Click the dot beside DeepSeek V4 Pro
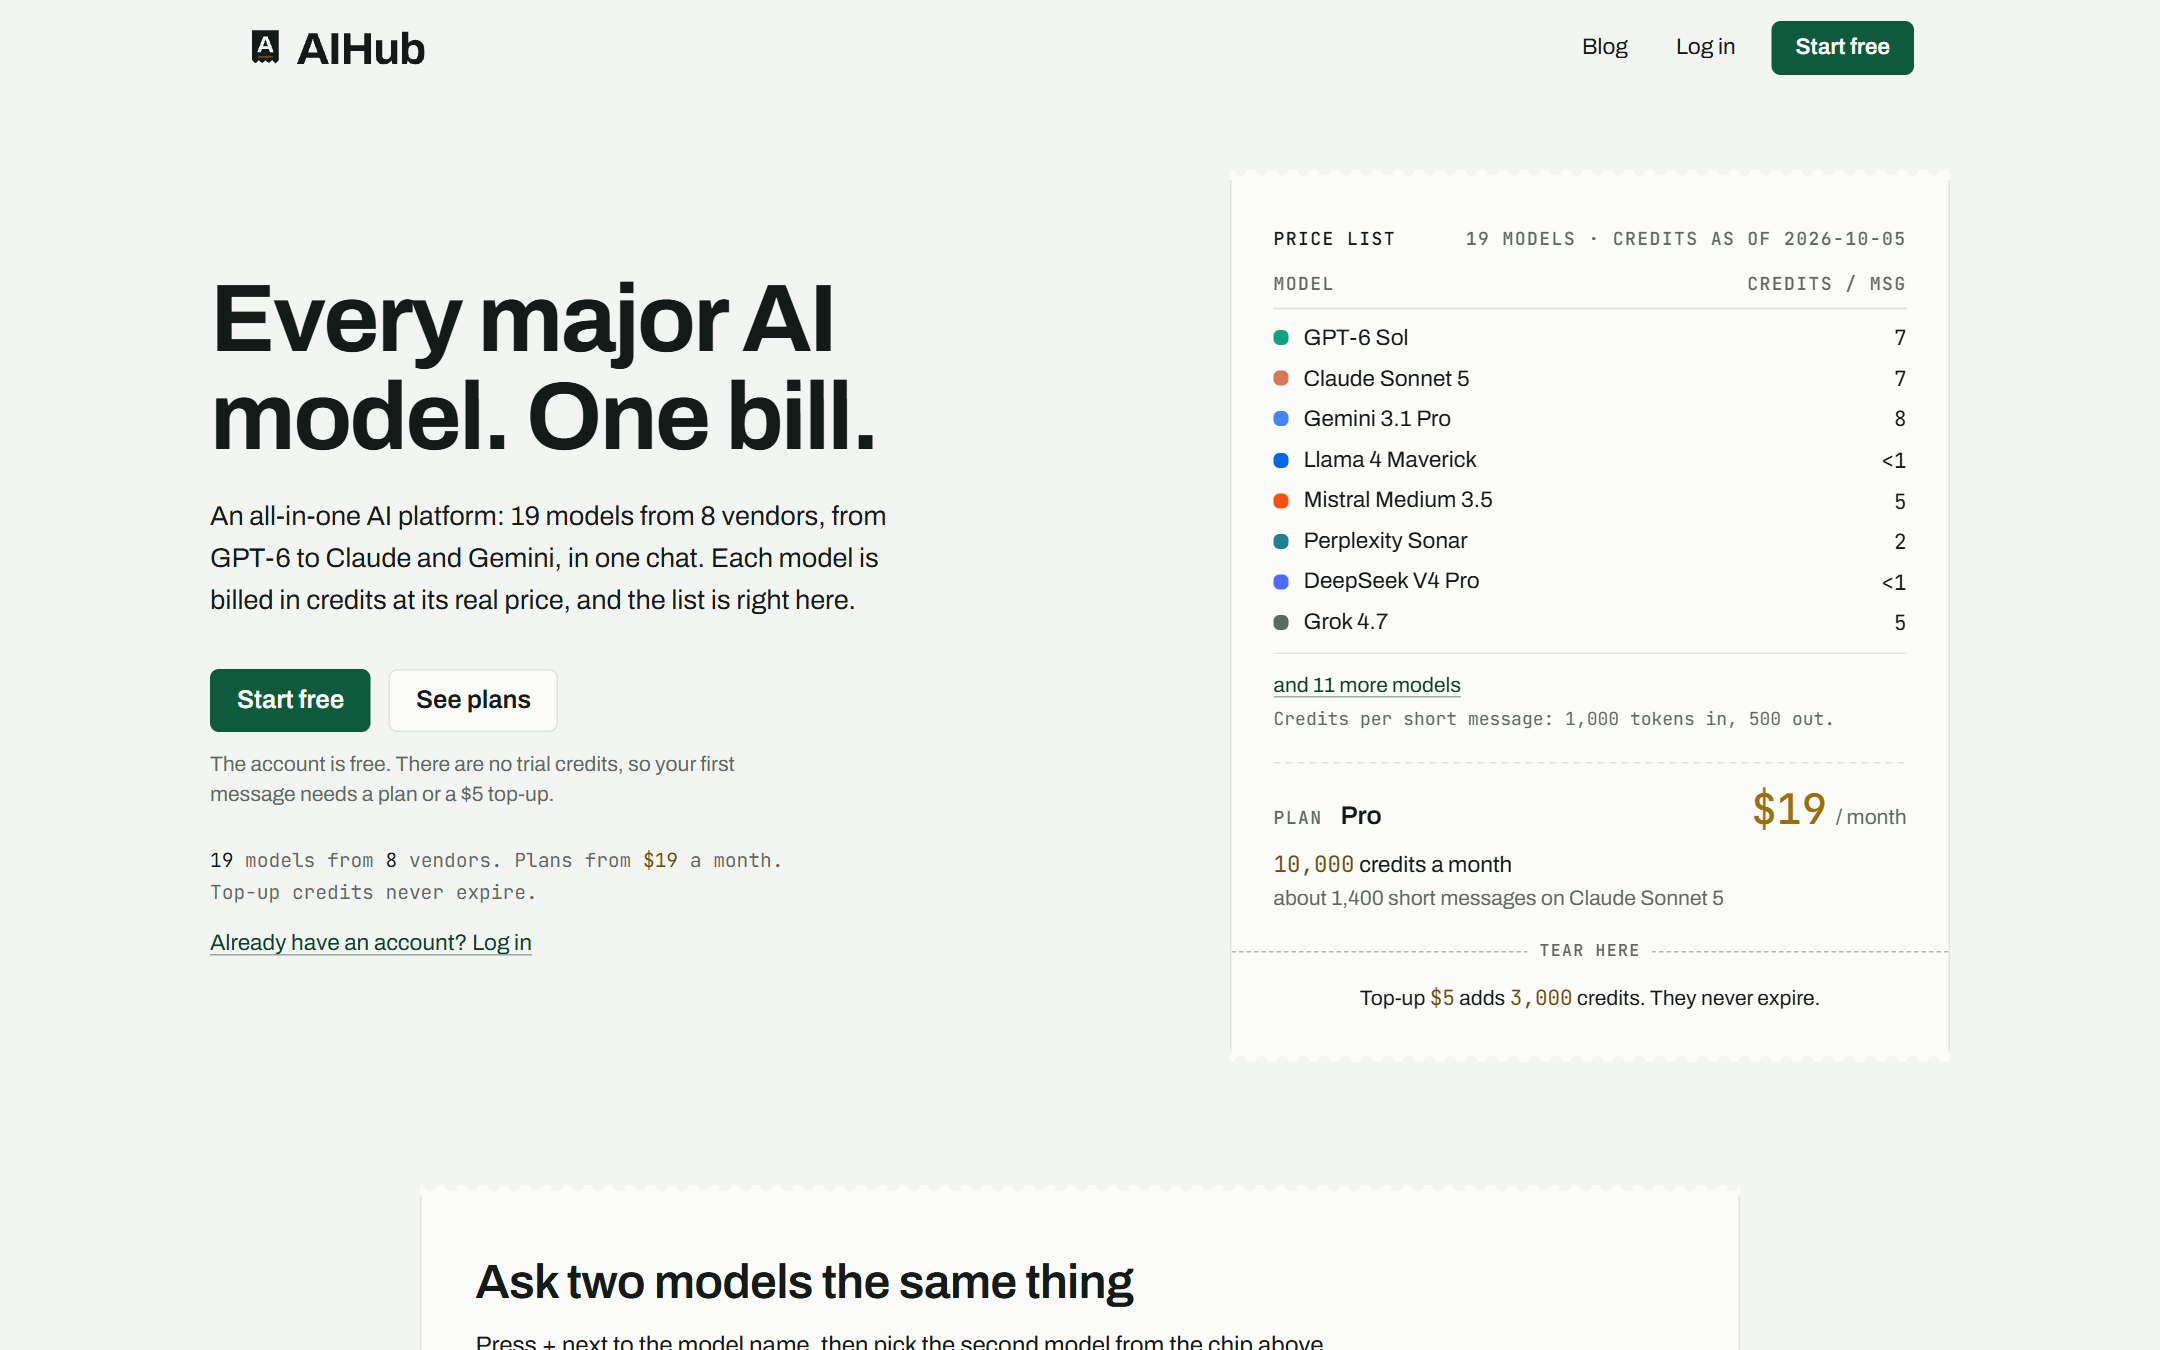 click(x=1281, y=581)
